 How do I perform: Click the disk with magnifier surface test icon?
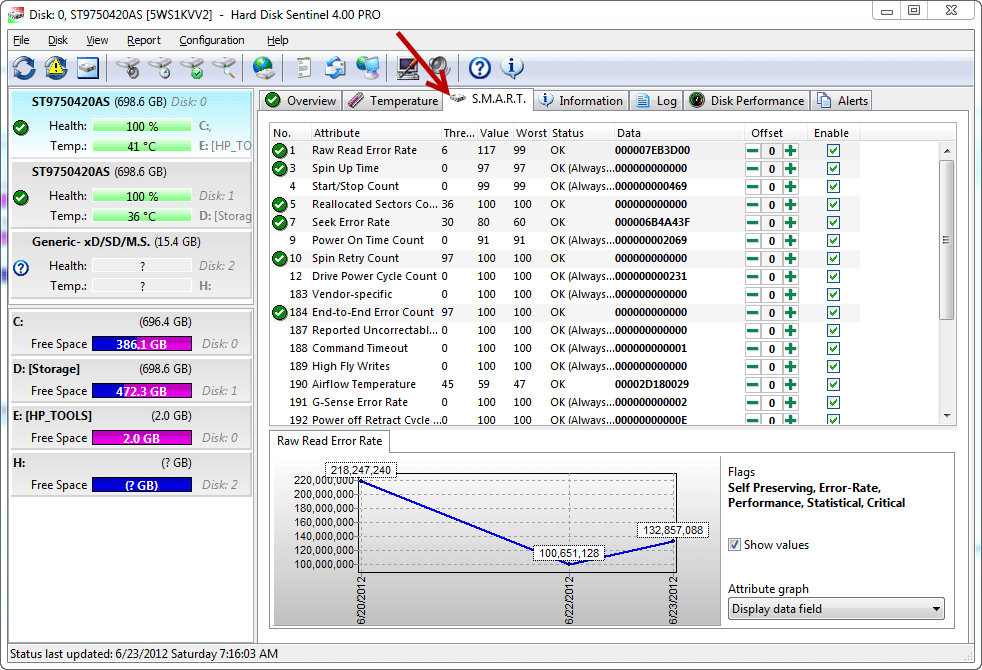225,68
